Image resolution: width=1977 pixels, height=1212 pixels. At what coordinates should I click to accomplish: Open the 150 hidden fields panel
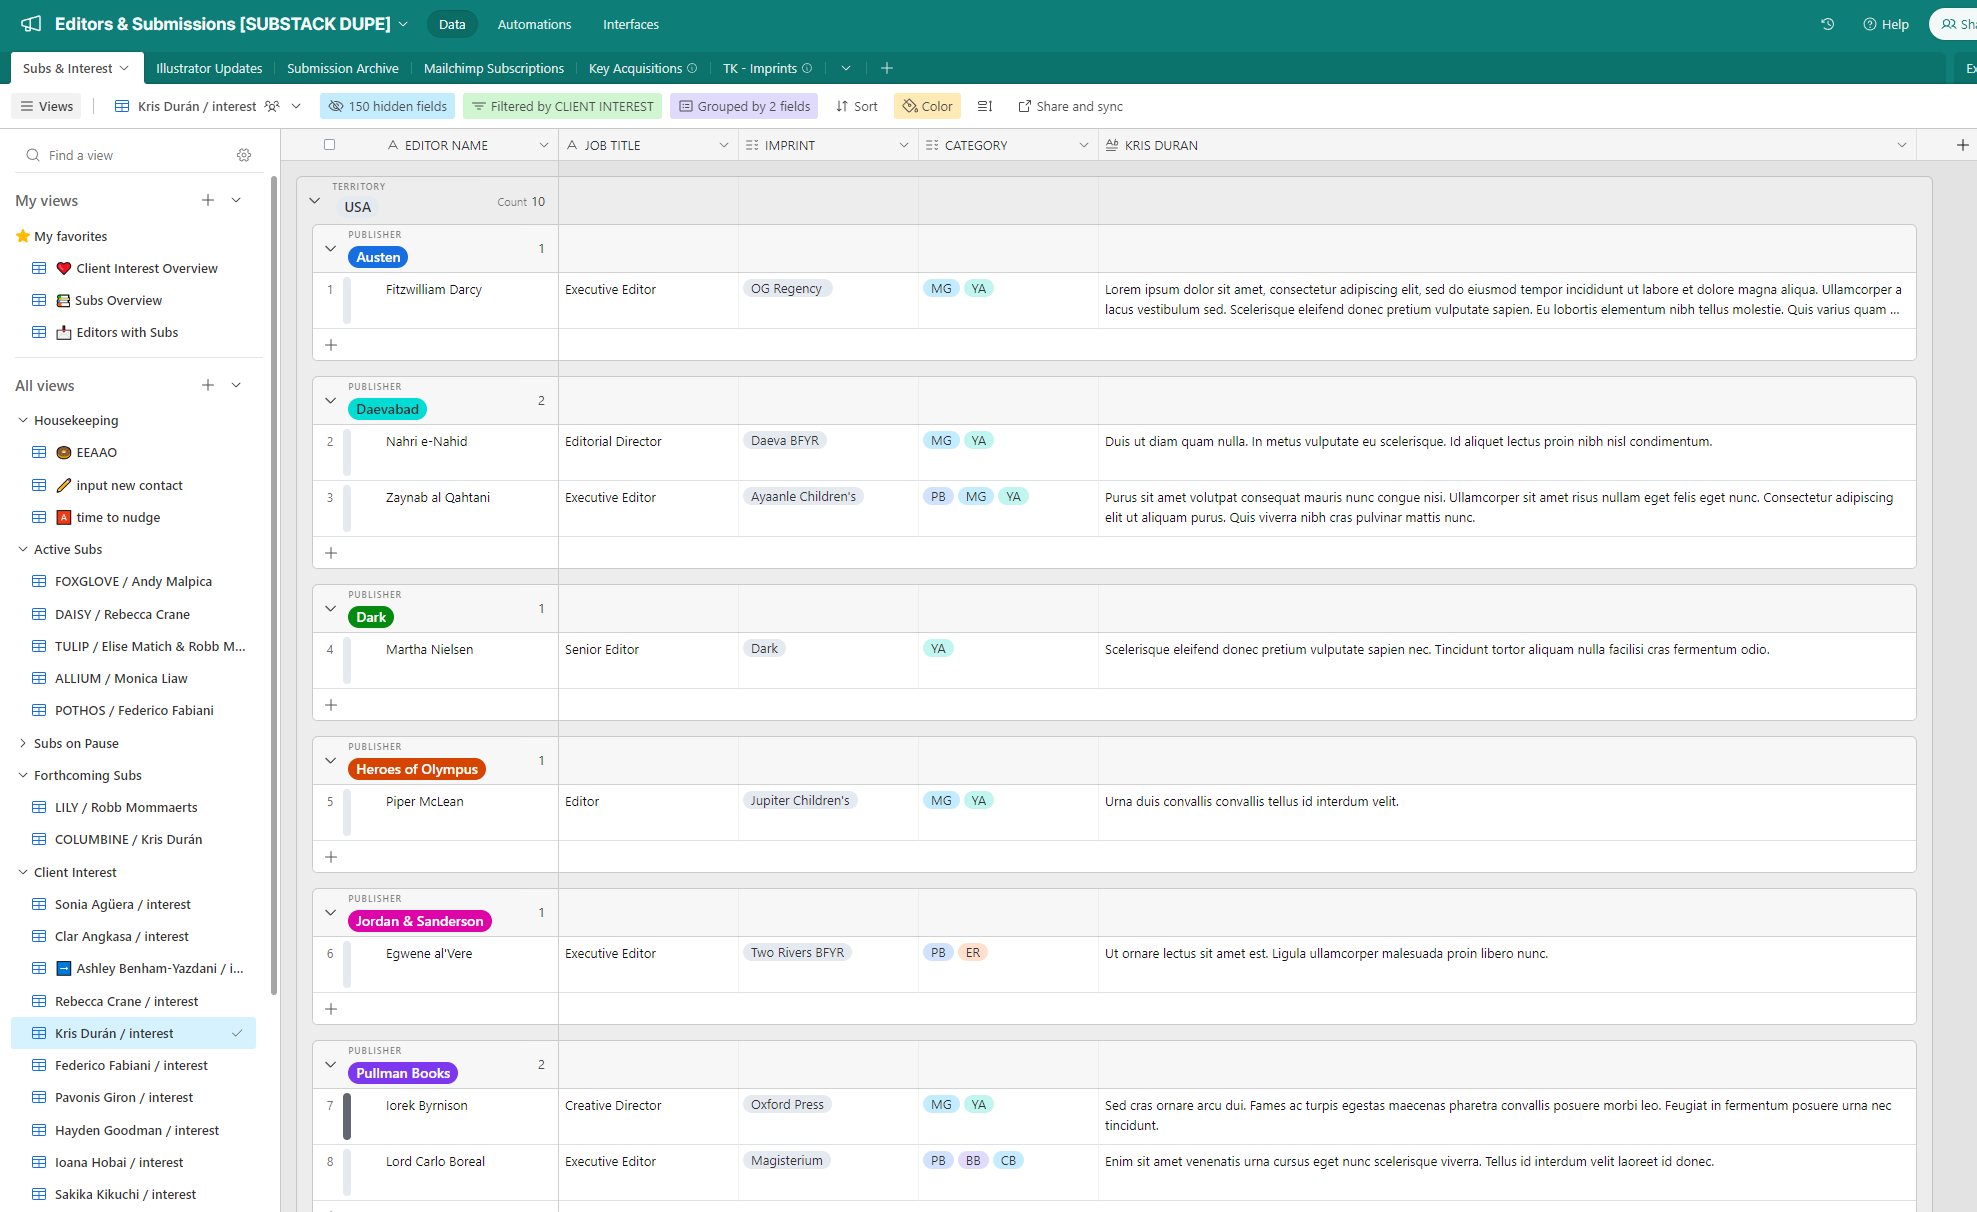tap(388, 106)
